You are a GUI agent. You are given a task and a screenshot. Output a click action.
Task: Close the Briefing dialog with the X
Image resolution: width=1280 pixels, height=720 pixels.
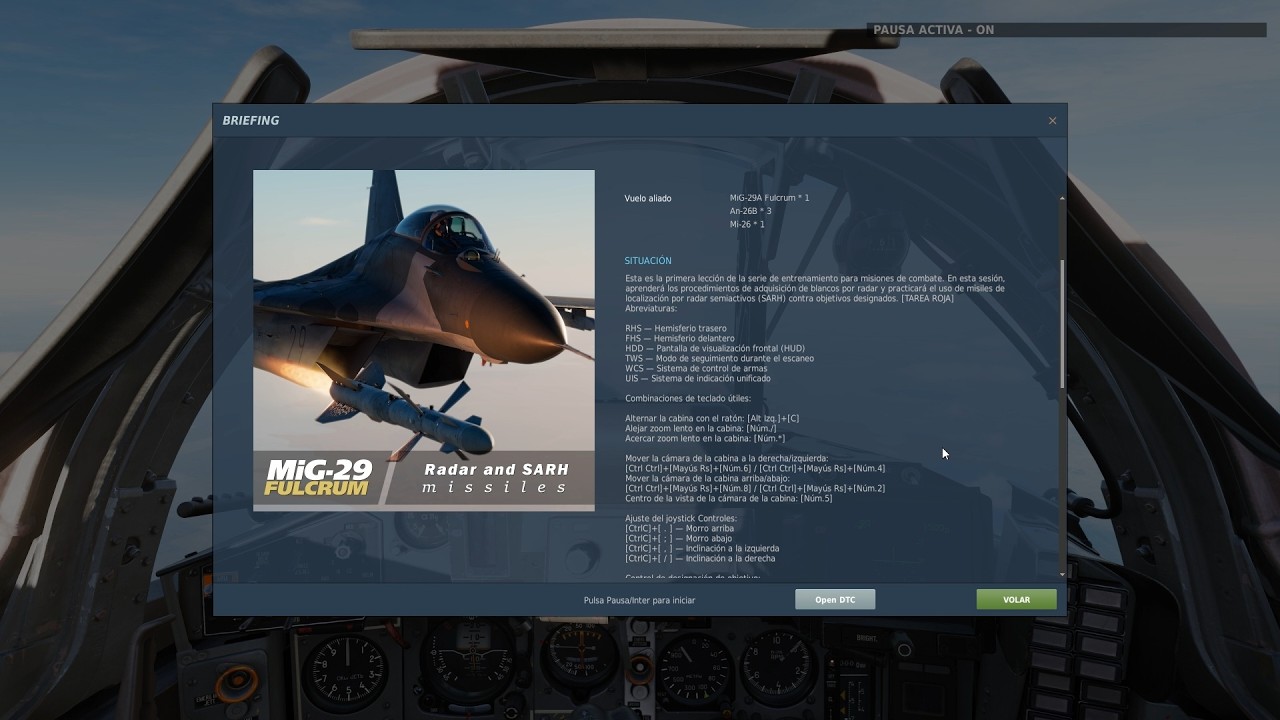pos(1052,121)
